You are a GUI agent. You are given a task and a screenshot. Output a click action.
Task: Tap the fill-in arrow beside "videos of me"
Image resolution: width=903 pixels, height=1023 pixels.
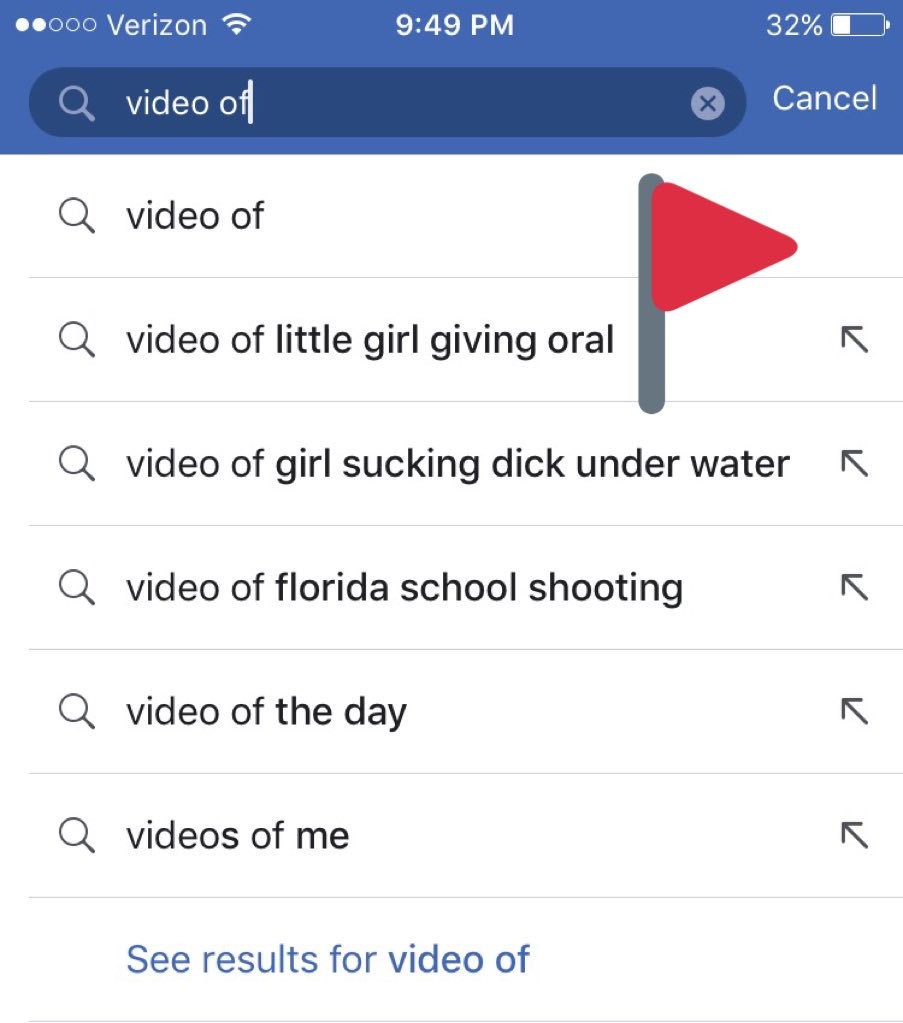coord(853,835)
